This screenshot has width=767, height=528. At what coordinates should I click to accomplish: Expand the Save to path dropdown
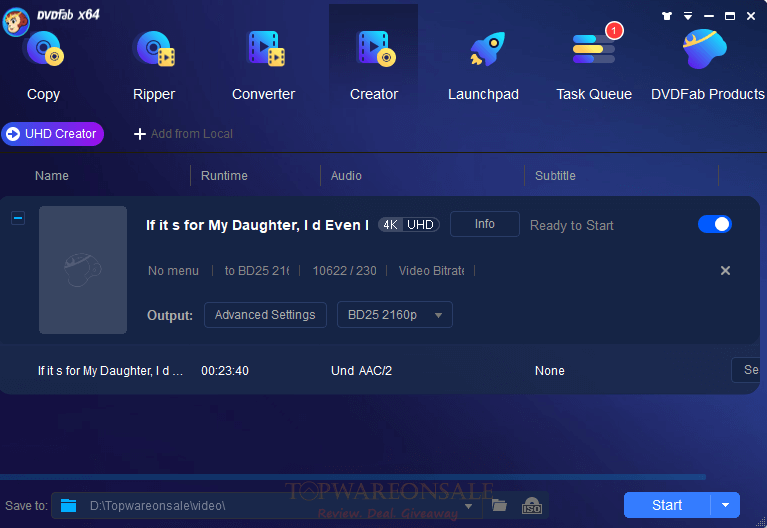[469, 506]
